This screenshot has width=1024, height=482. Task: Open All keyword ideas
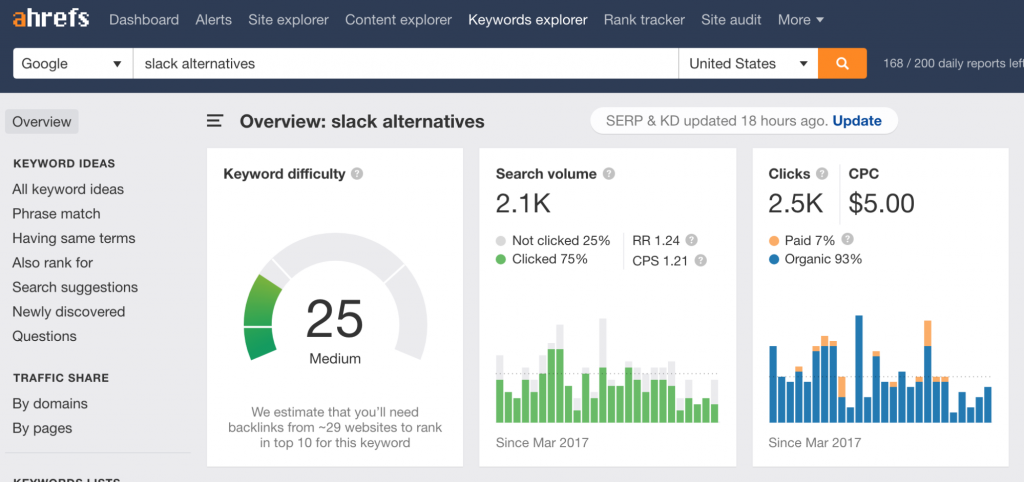[68, 189]
